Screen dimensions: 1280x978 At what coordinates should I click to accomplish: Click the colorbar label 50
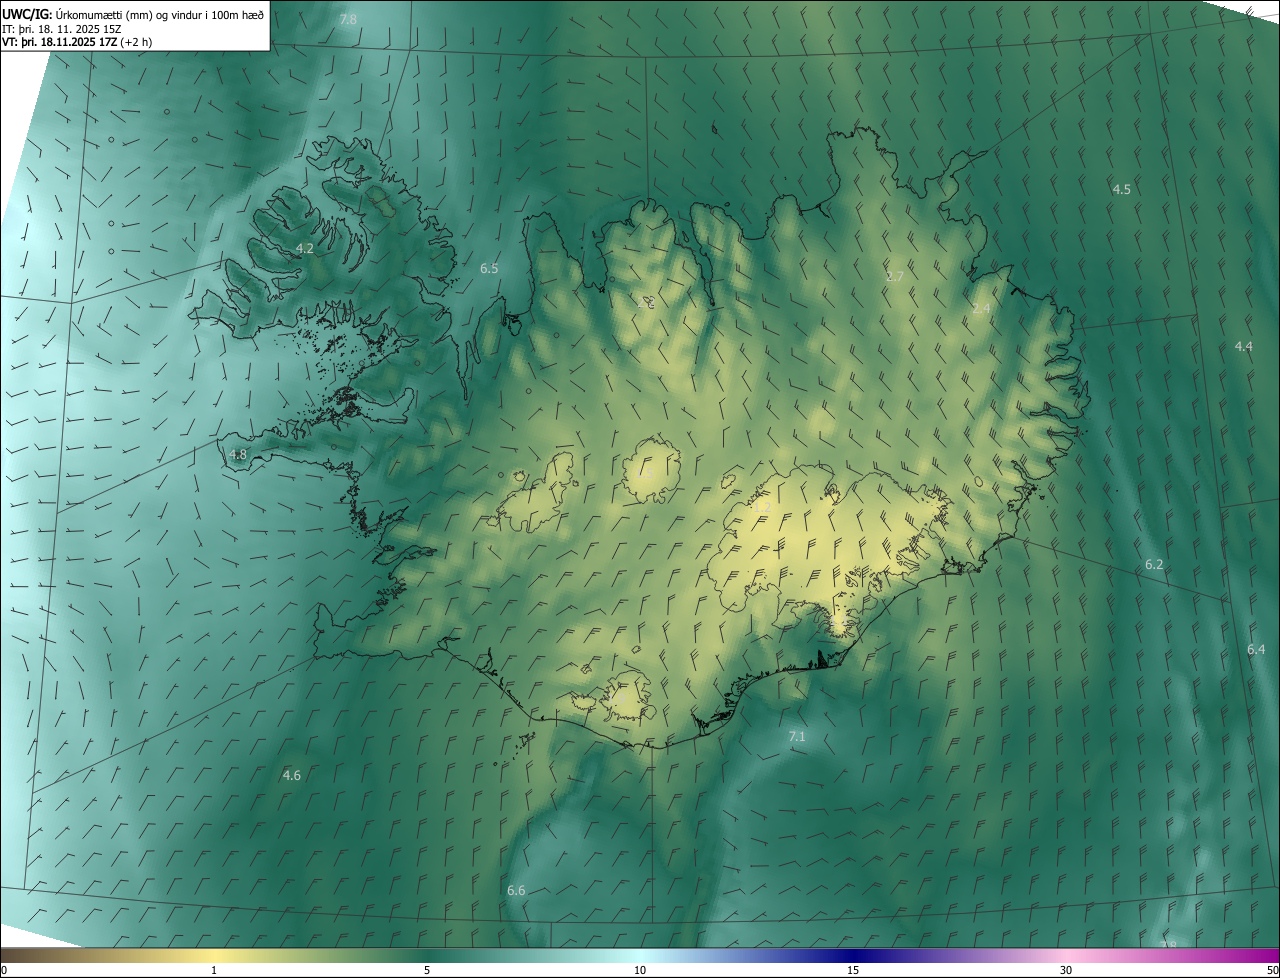click(1272, 971)
